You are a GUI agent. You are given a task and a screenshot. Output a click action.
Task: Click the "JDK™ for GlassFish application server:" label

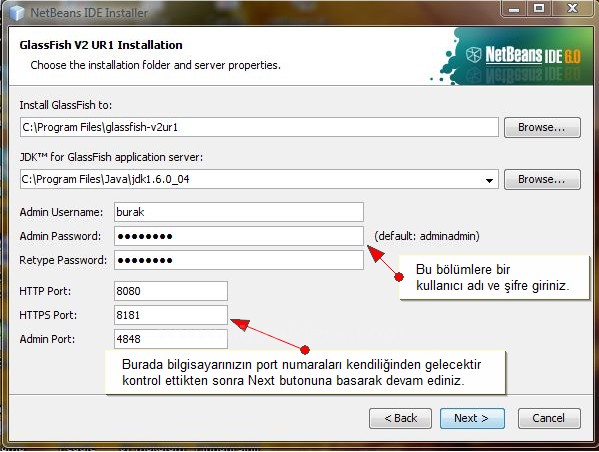click(111, 157)
